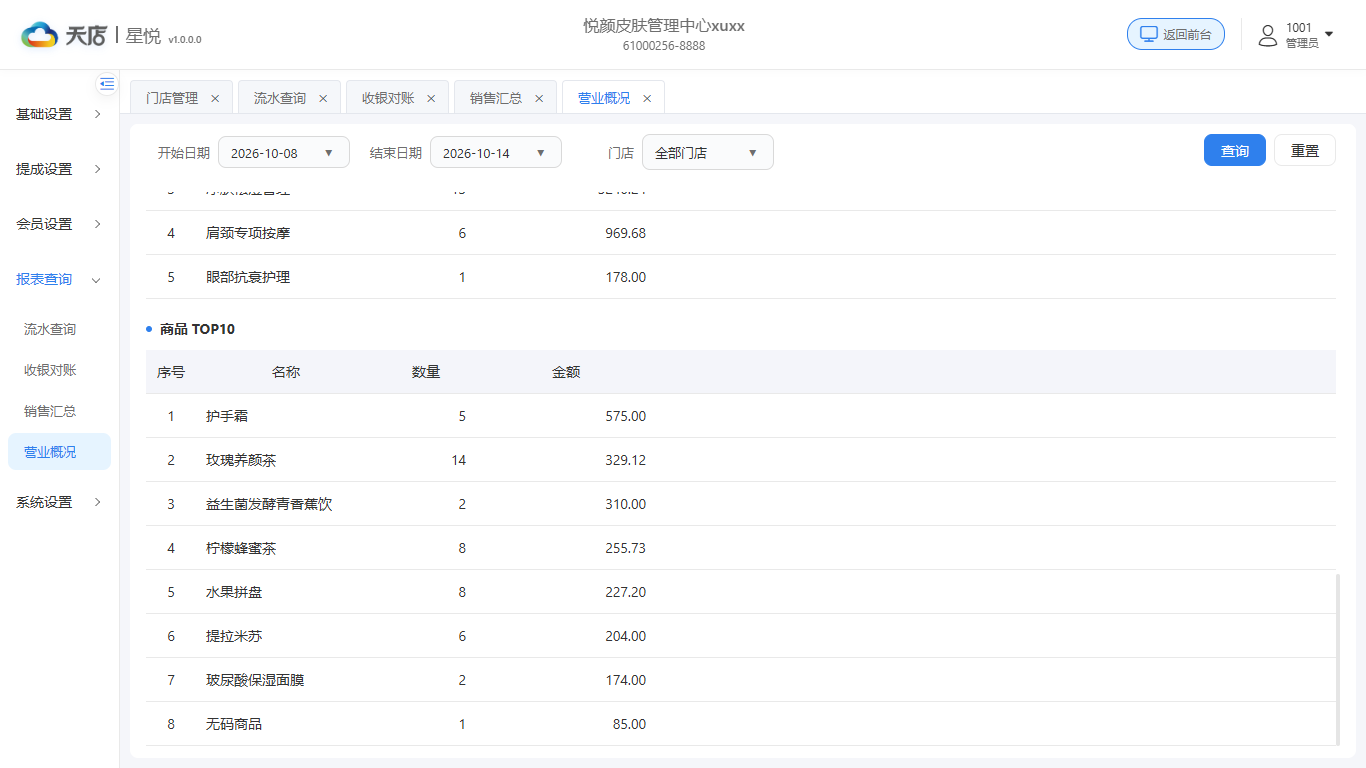This screenshot has height=768, width=1366.
Task: Select 营业概况 in the sidebar
Action: 59,452
